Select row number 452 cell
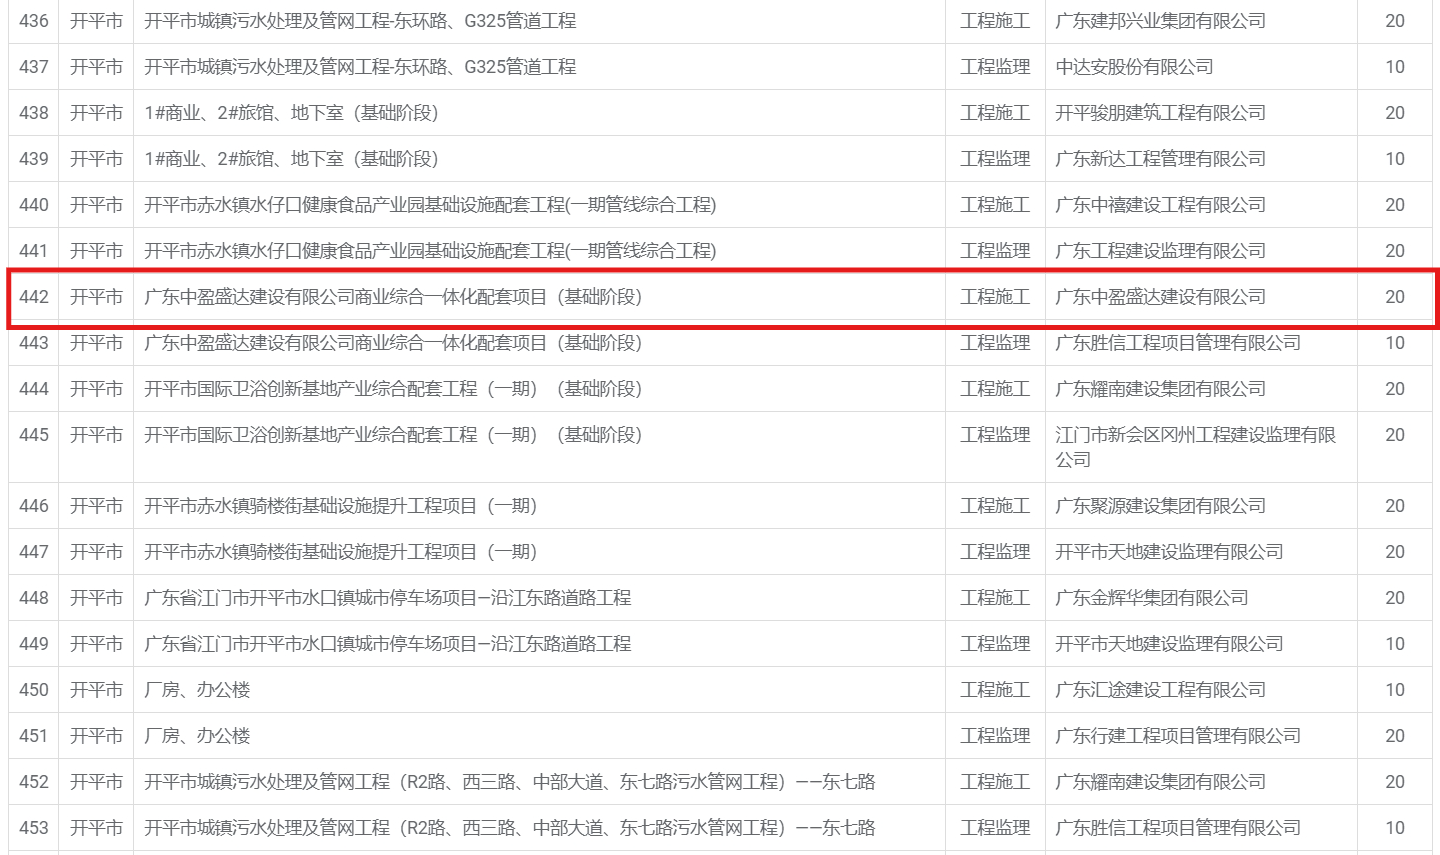 click(x=34, y=782)
